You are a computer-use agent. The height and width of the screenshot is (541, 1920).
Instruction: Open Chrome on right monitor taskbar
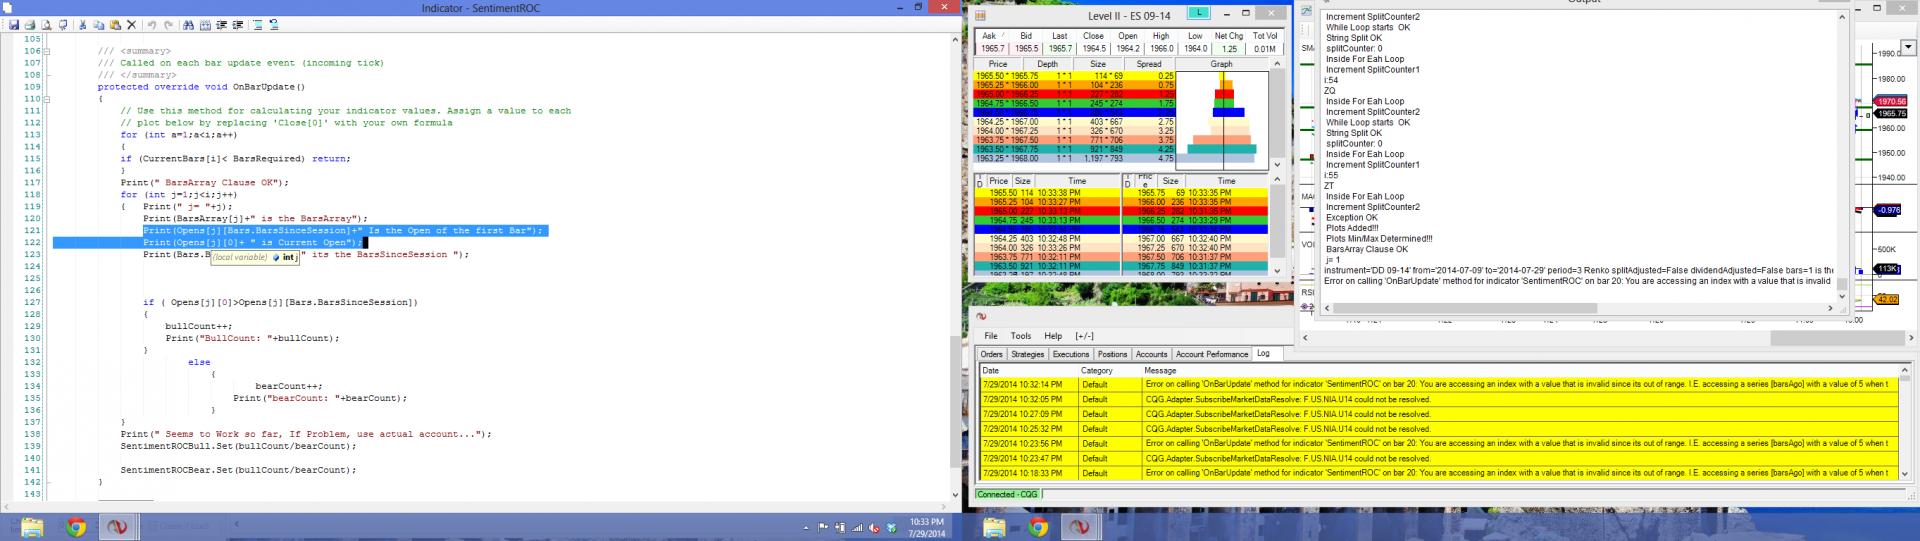(1038, 527)
